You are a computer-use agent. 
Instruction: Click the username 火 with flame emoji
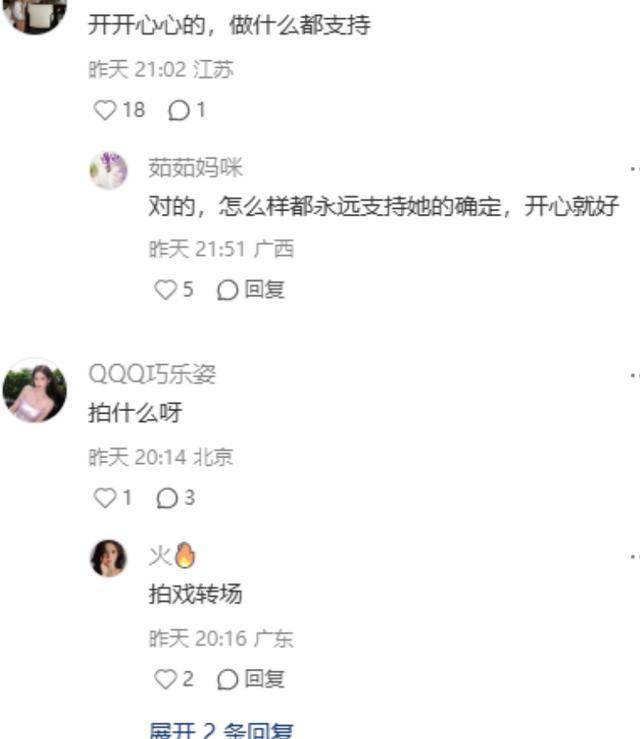[172, 556]
